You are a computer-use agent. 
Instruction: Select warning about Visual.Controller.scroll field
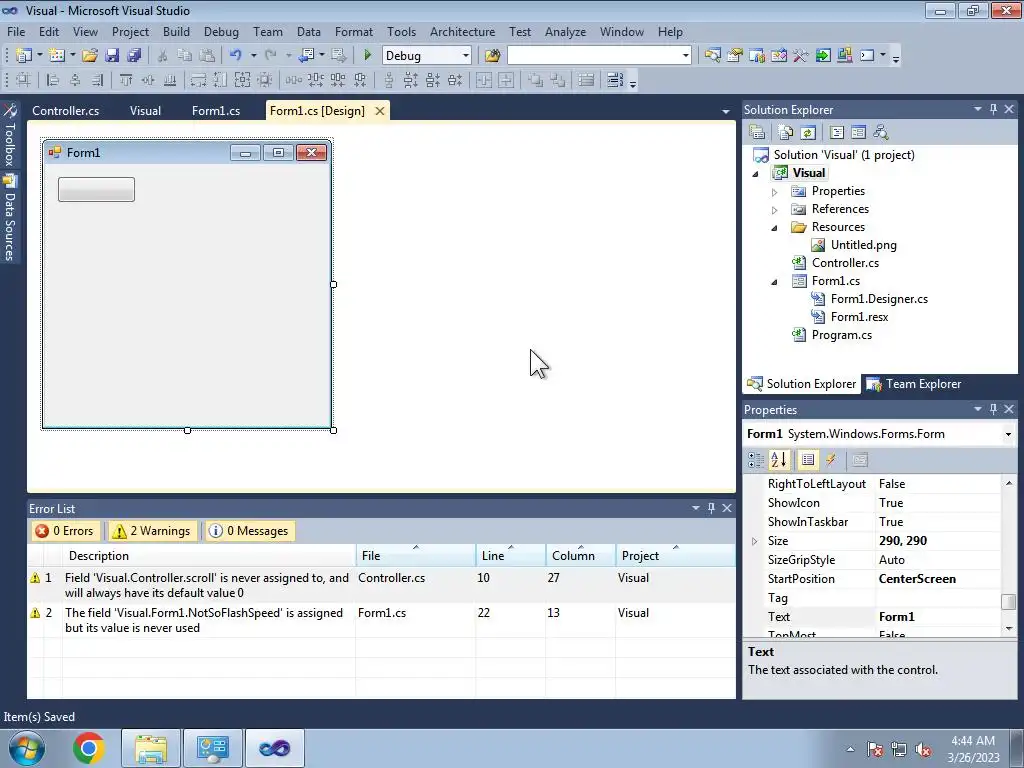(x=381, y=585)
